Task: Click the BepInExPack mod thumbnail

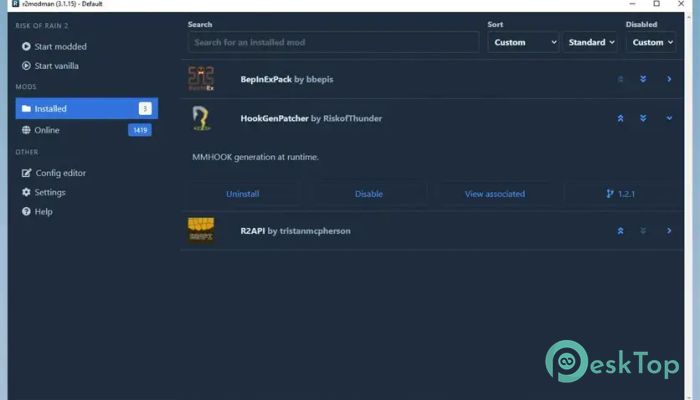Action: pyautogui.click(x=201, y=79)
